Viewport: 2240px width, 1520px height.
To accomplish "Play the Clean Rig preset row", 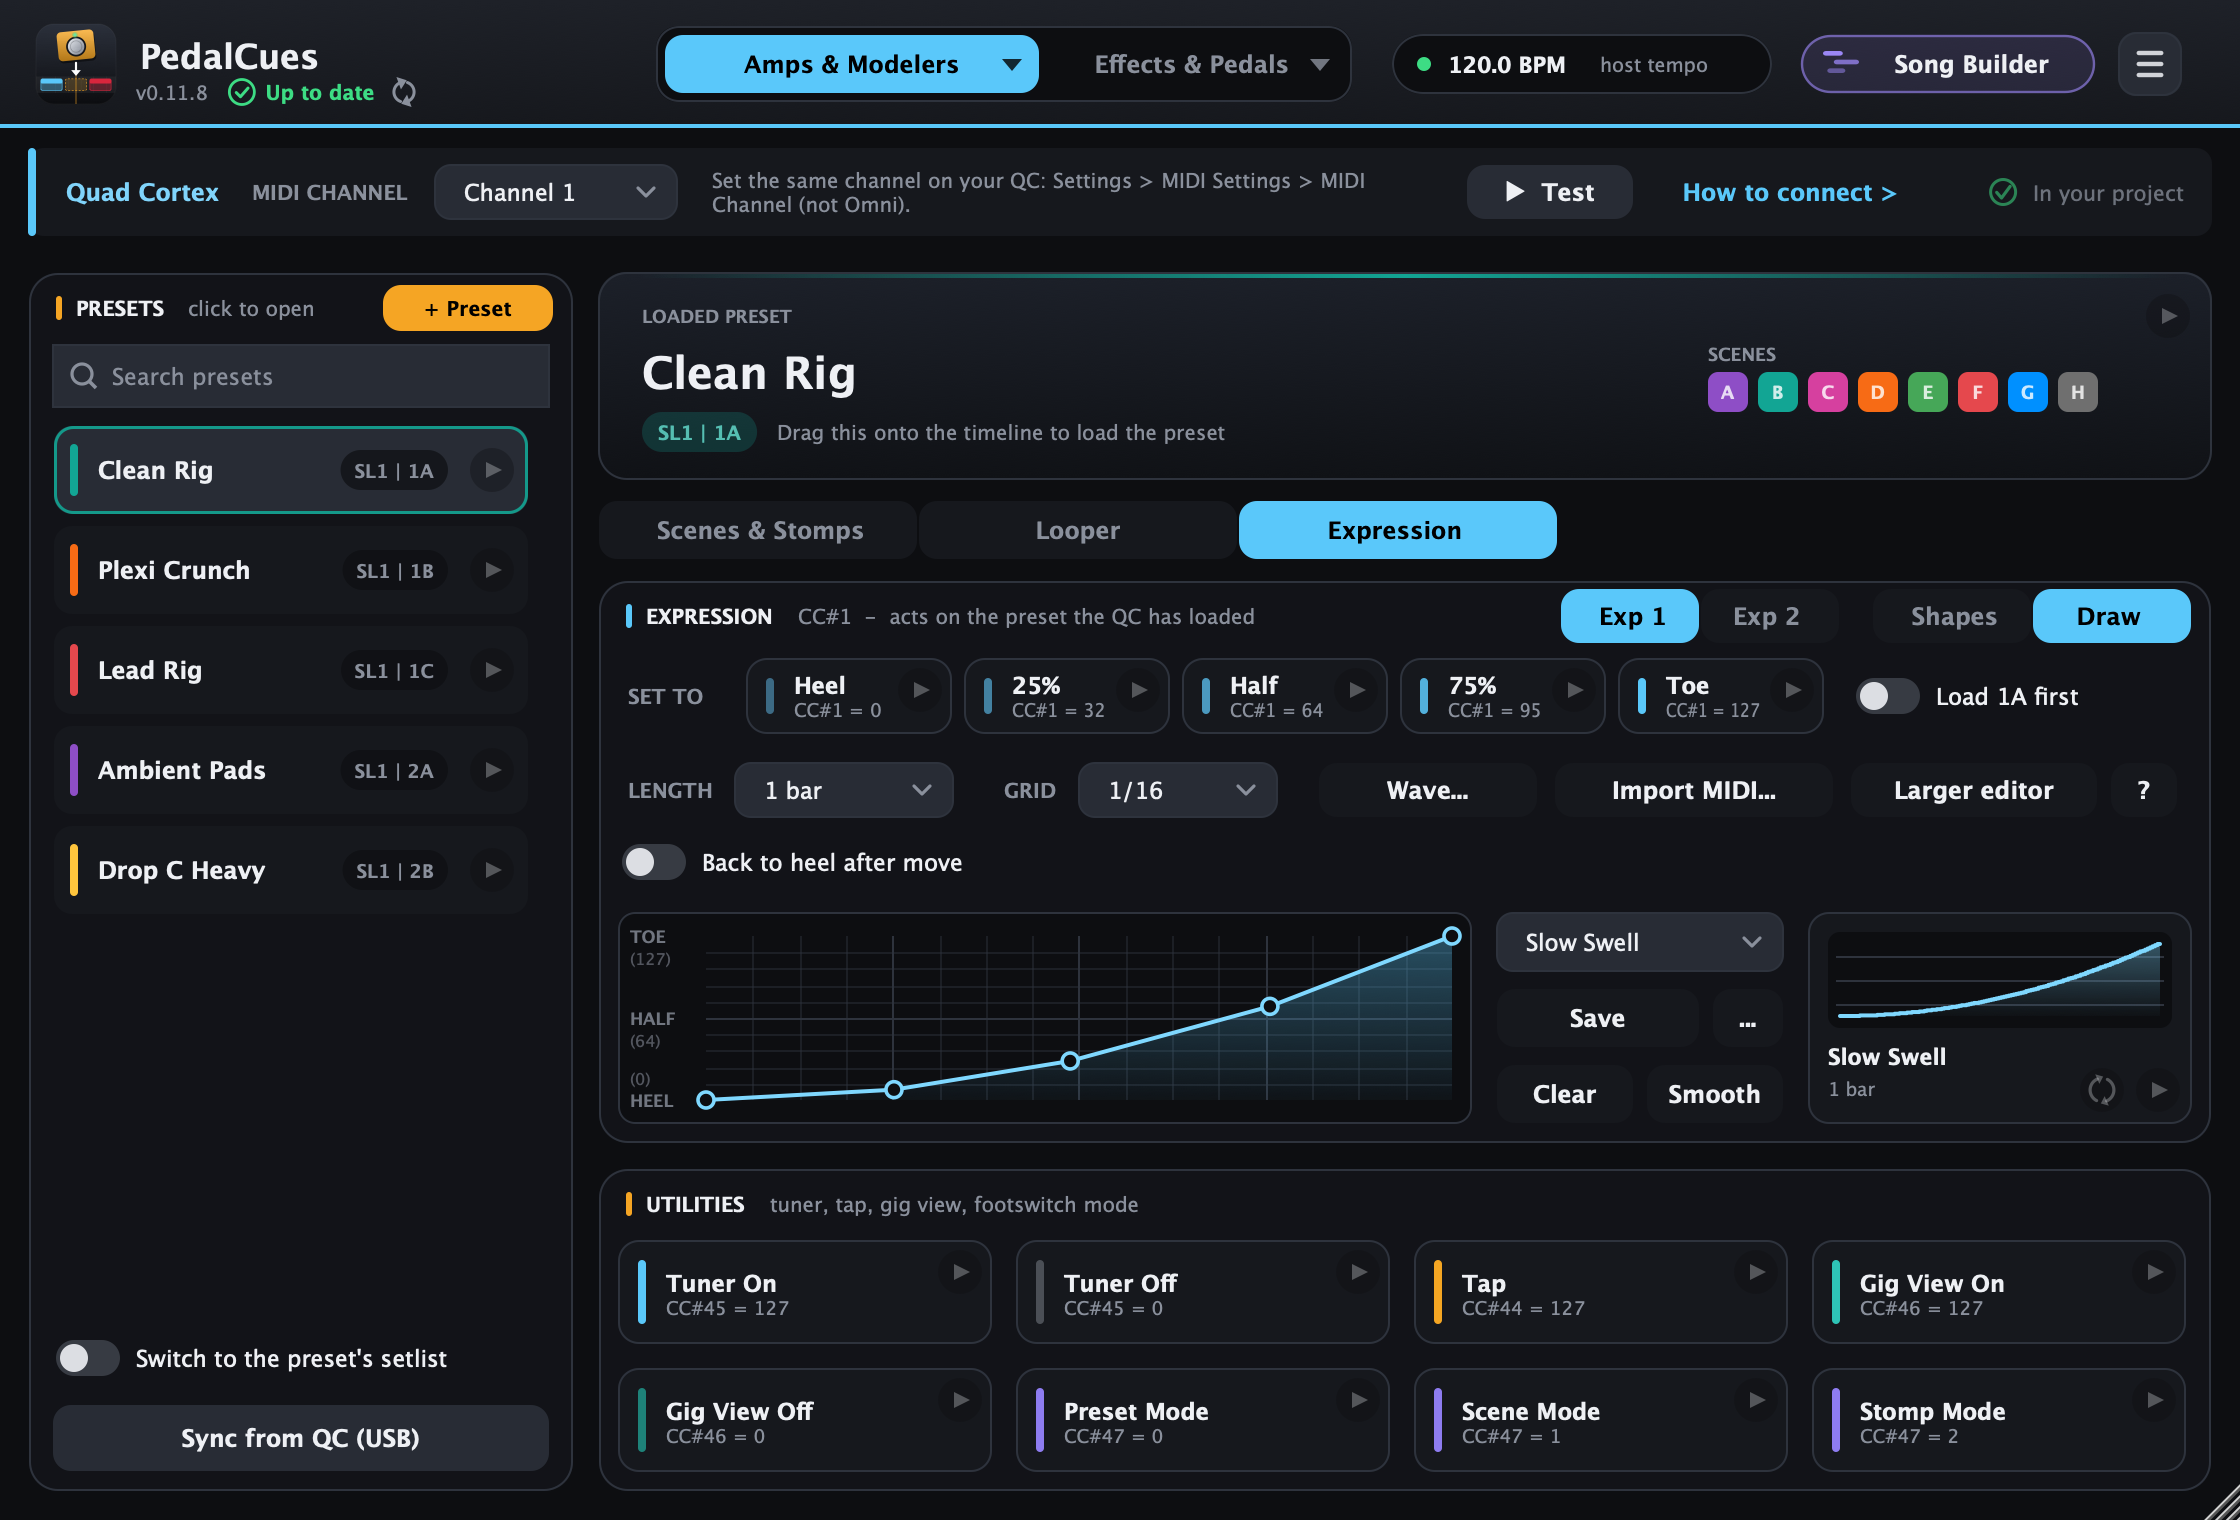I will tap(492, 470).
